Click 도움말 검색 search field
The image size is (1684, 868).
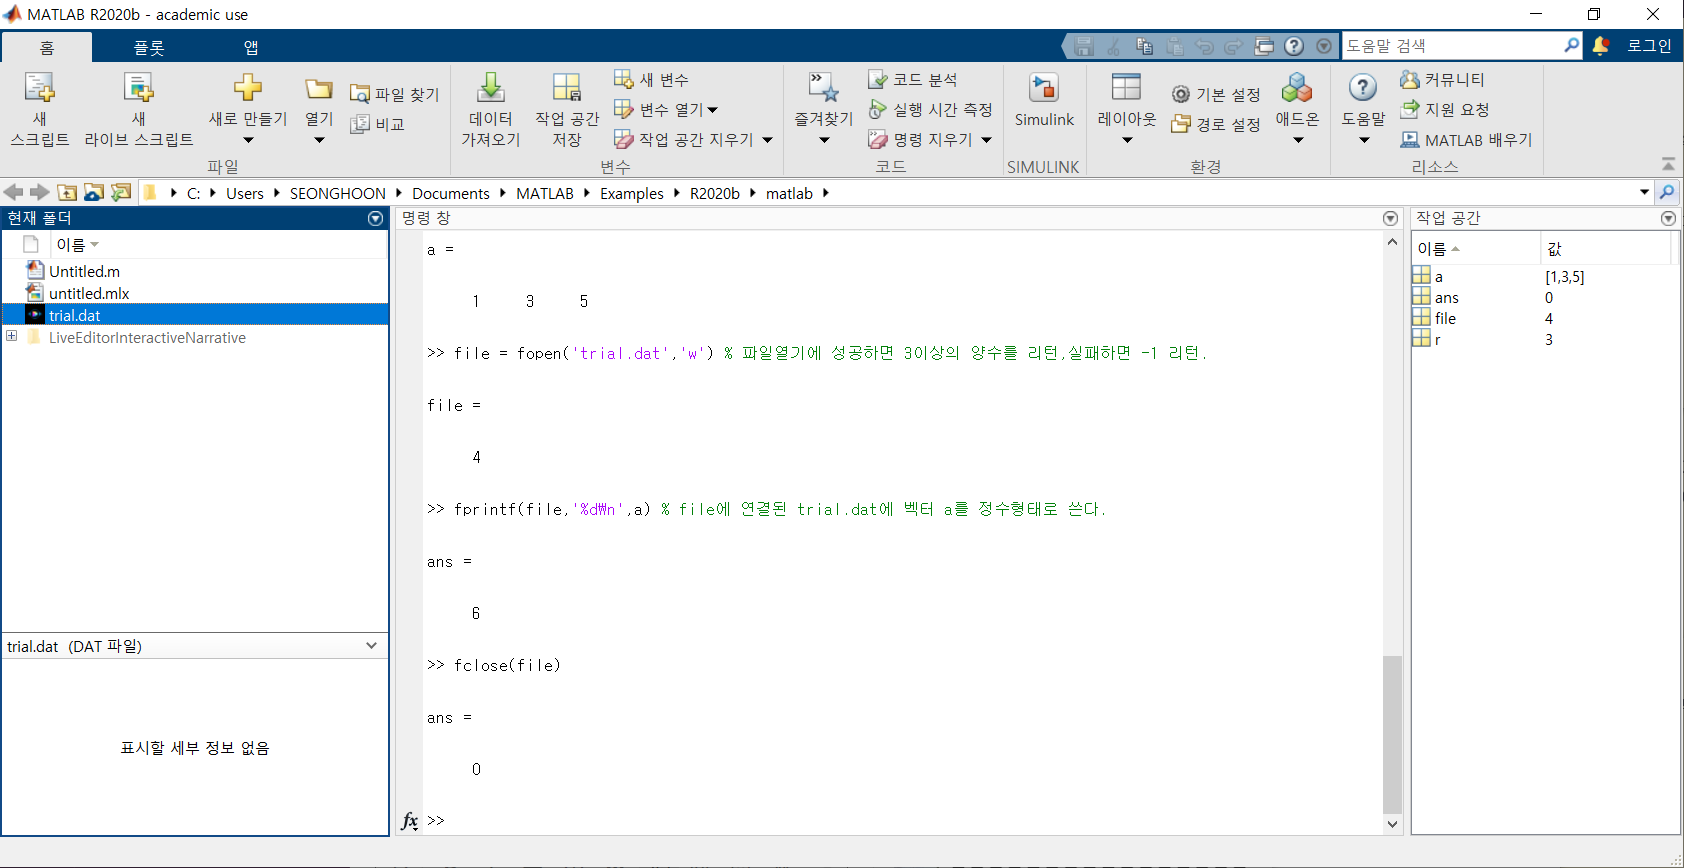pyautogui.click(x=1452, y=46)
